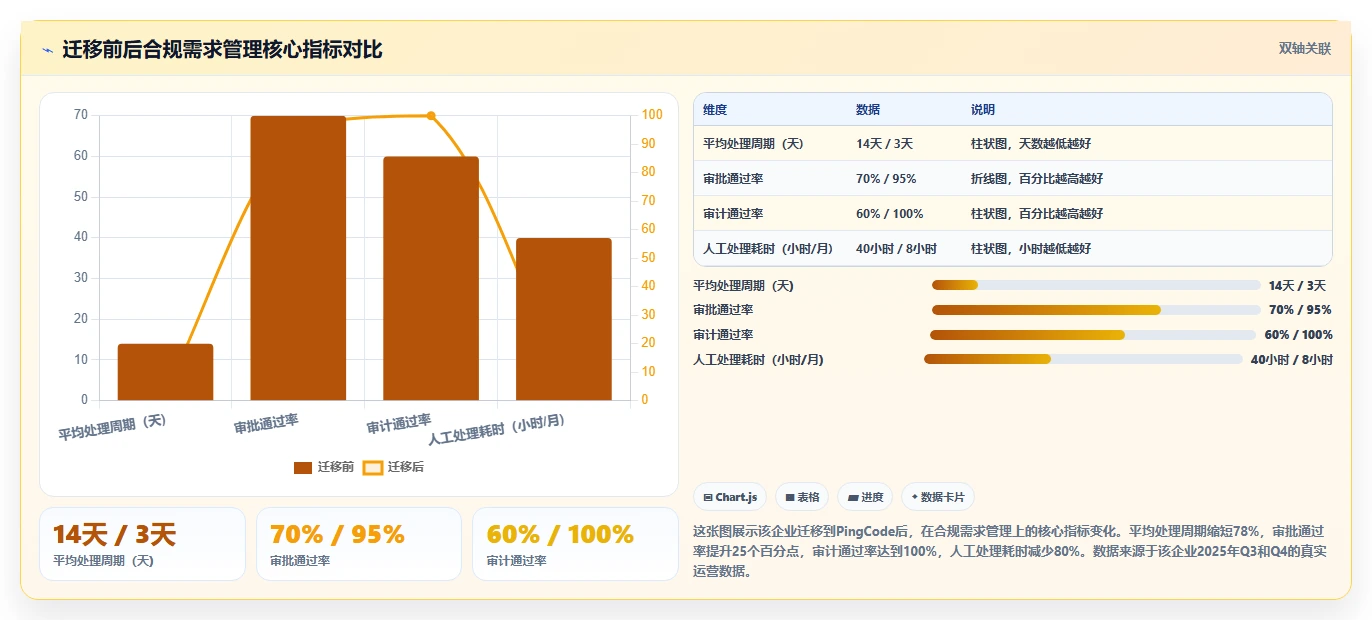Viewport: 1372px width, 620px height.
Task: Click the Chart.js chip icon
Action: point(708,497)
